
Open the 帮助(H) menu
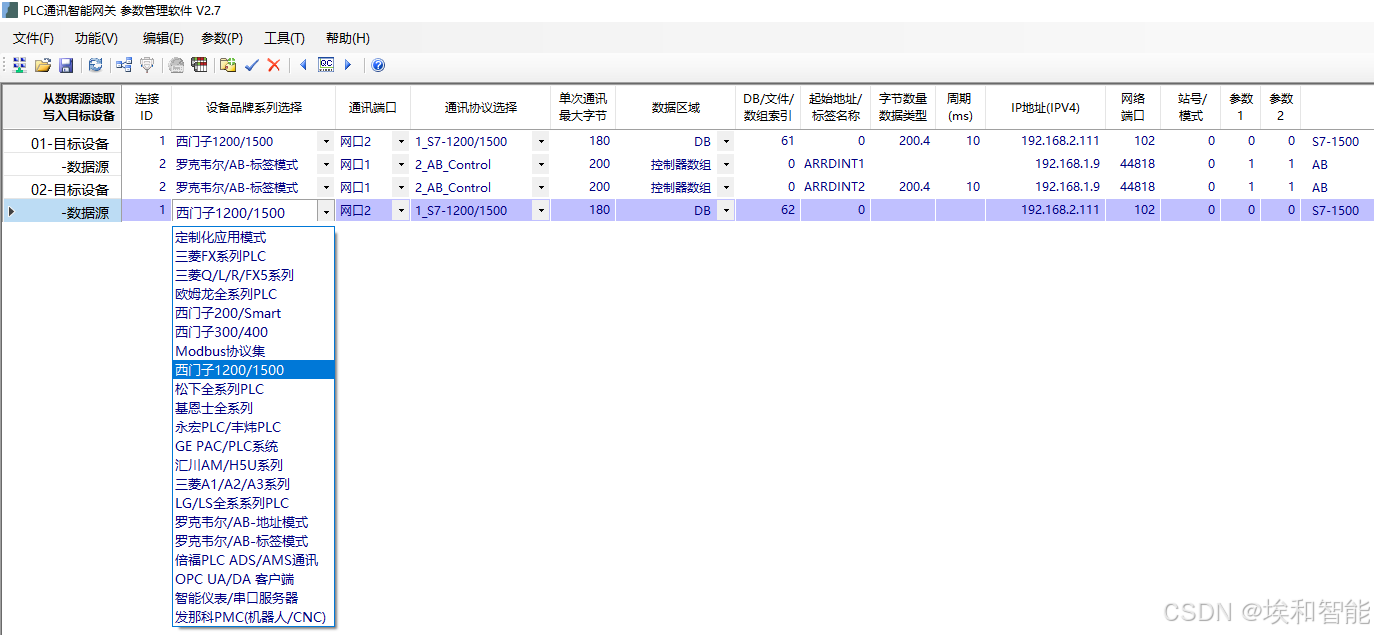point(347,38)
